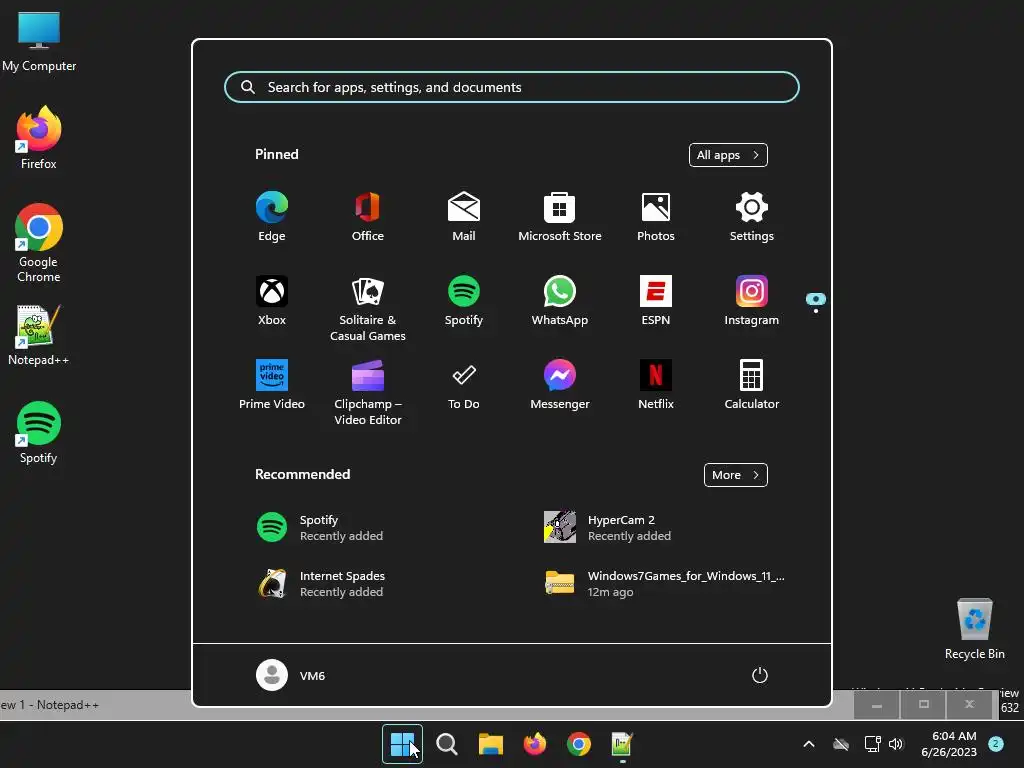The width and height of the screenshot is (1024, 768).
Task: Select Firefox desktop shortcut
Action: pos(39,138)
